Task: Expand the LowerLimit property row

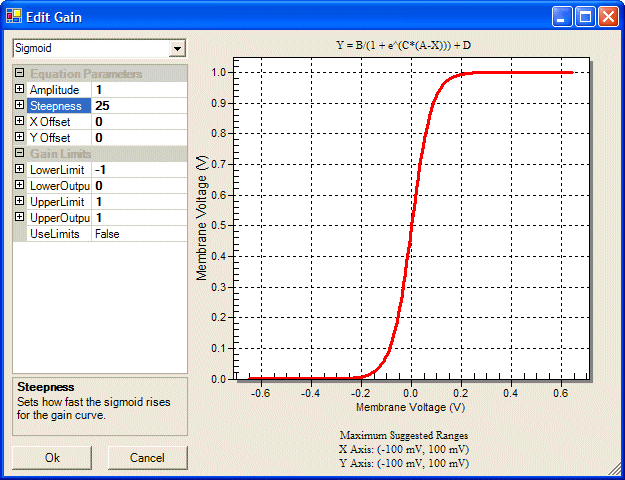Action: [20, 169]
